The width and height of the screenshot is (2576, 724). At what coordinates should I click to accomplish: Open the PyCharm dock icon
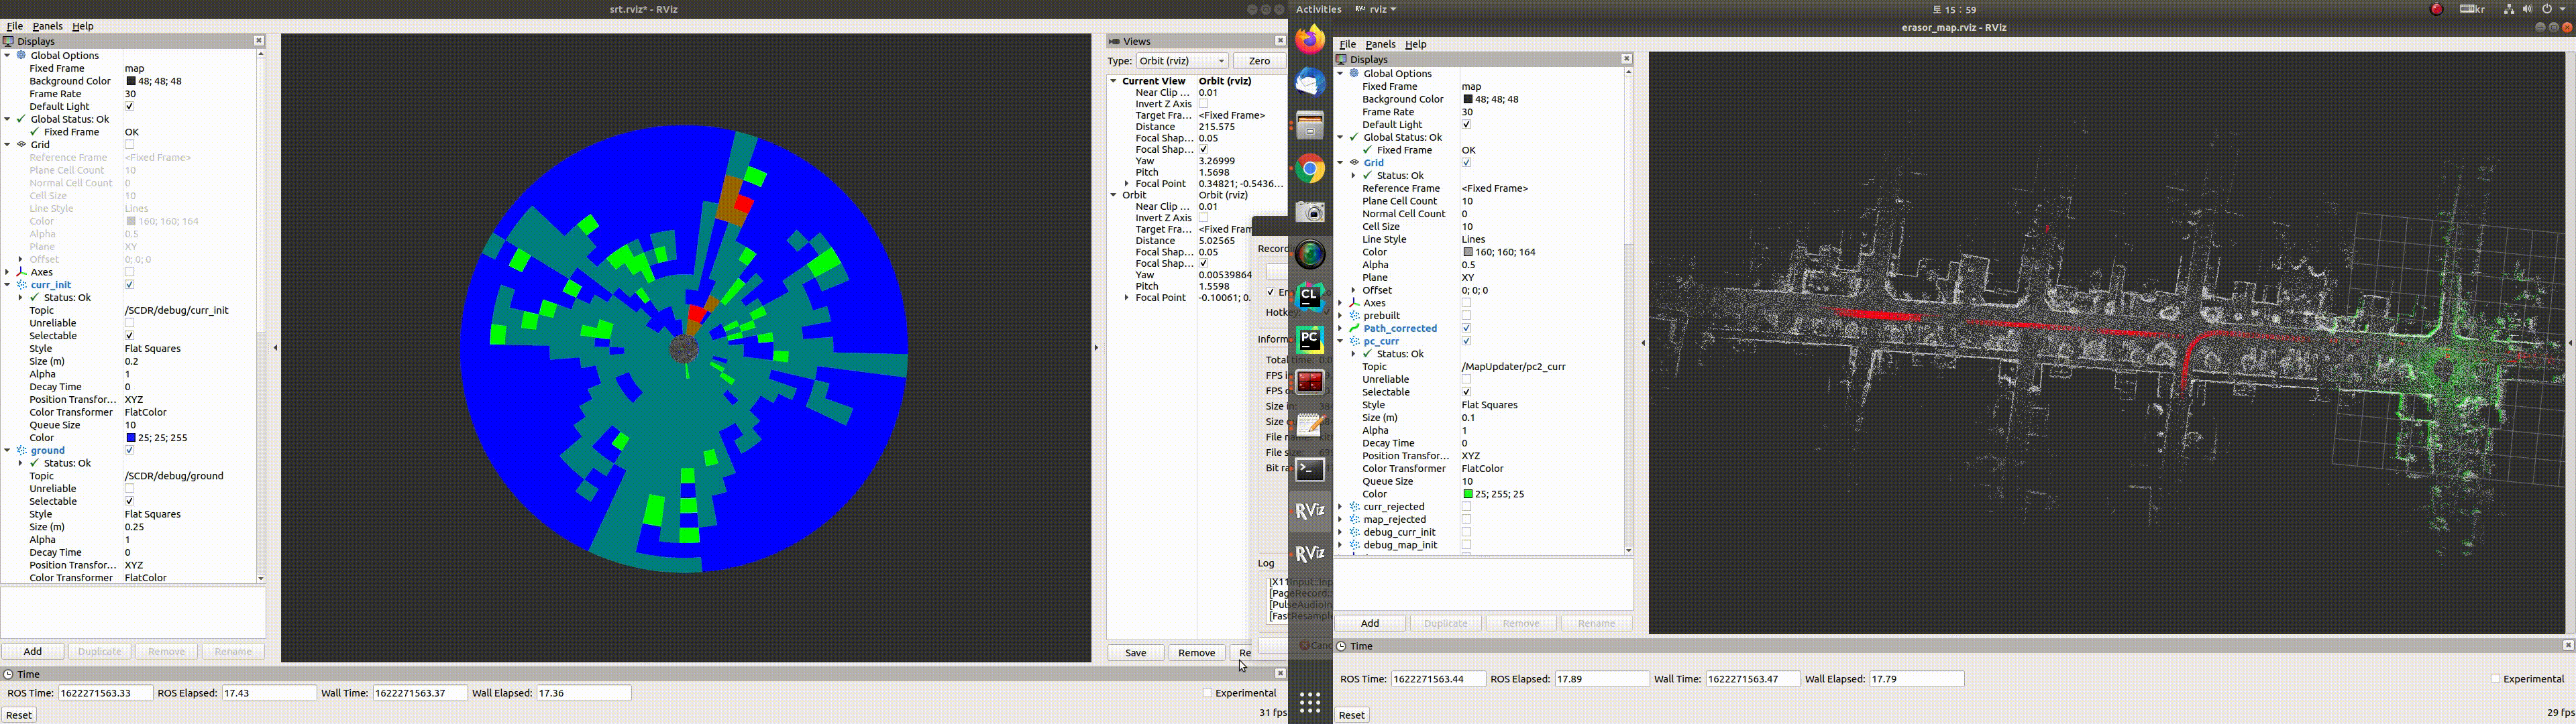click(1310, 340)
